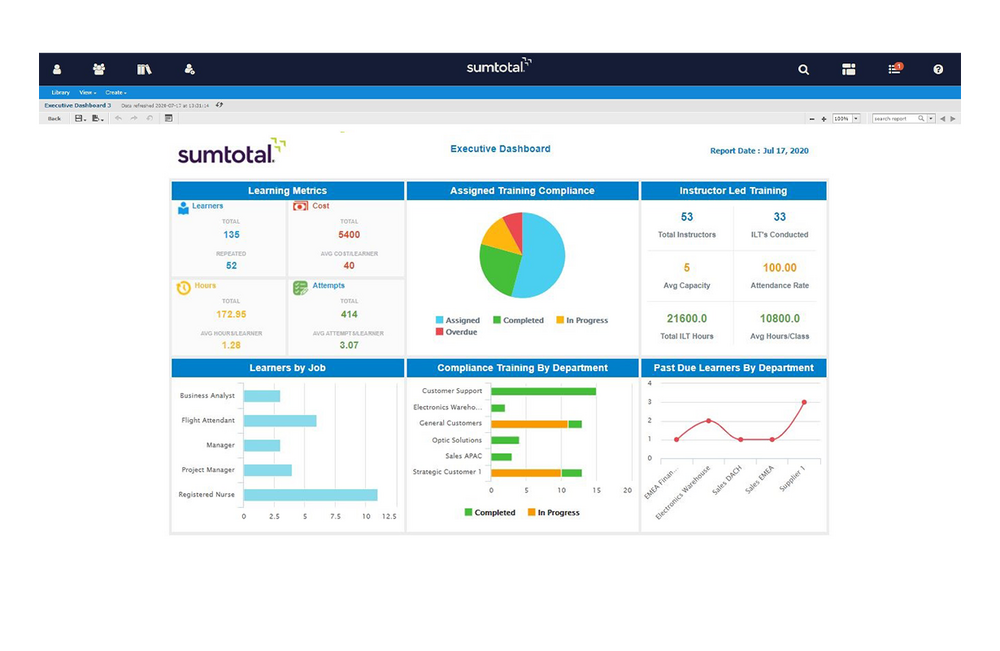Viewport: 1000px width, 651px height.
Task: Click the Learners person icon
Action: [x=184, y=208]
